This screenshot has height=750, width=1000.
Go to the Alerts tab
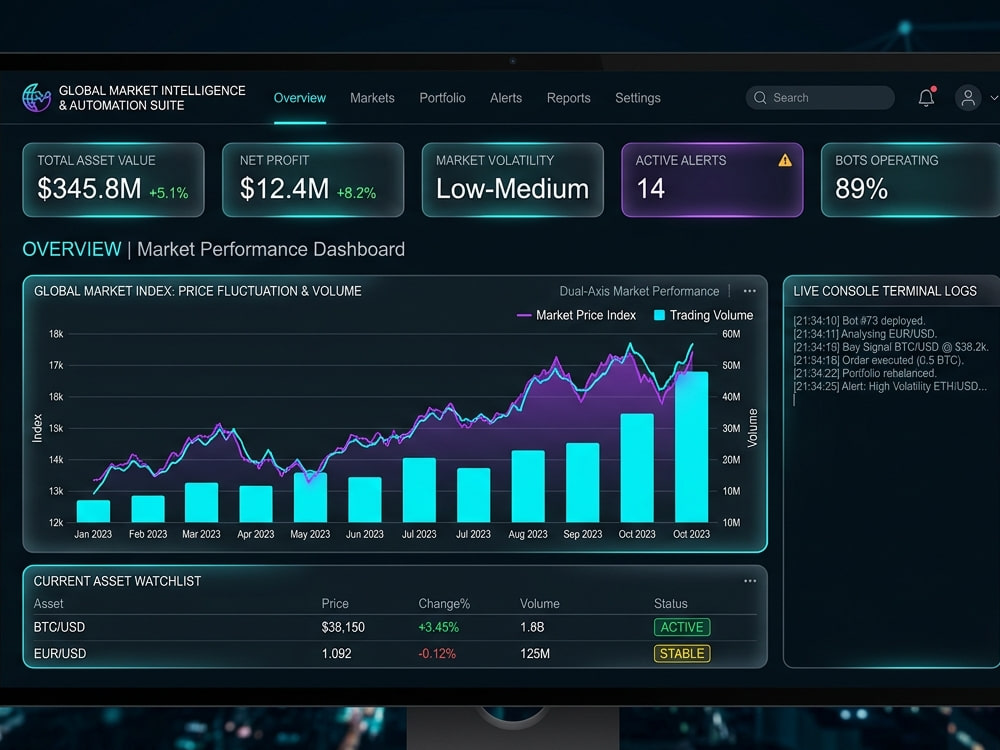pos(506,98)
